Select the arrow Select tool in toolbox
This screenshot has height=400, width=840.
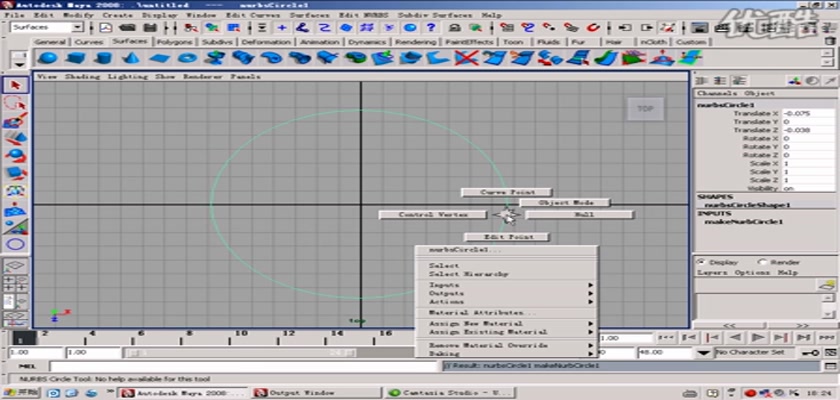16,85
